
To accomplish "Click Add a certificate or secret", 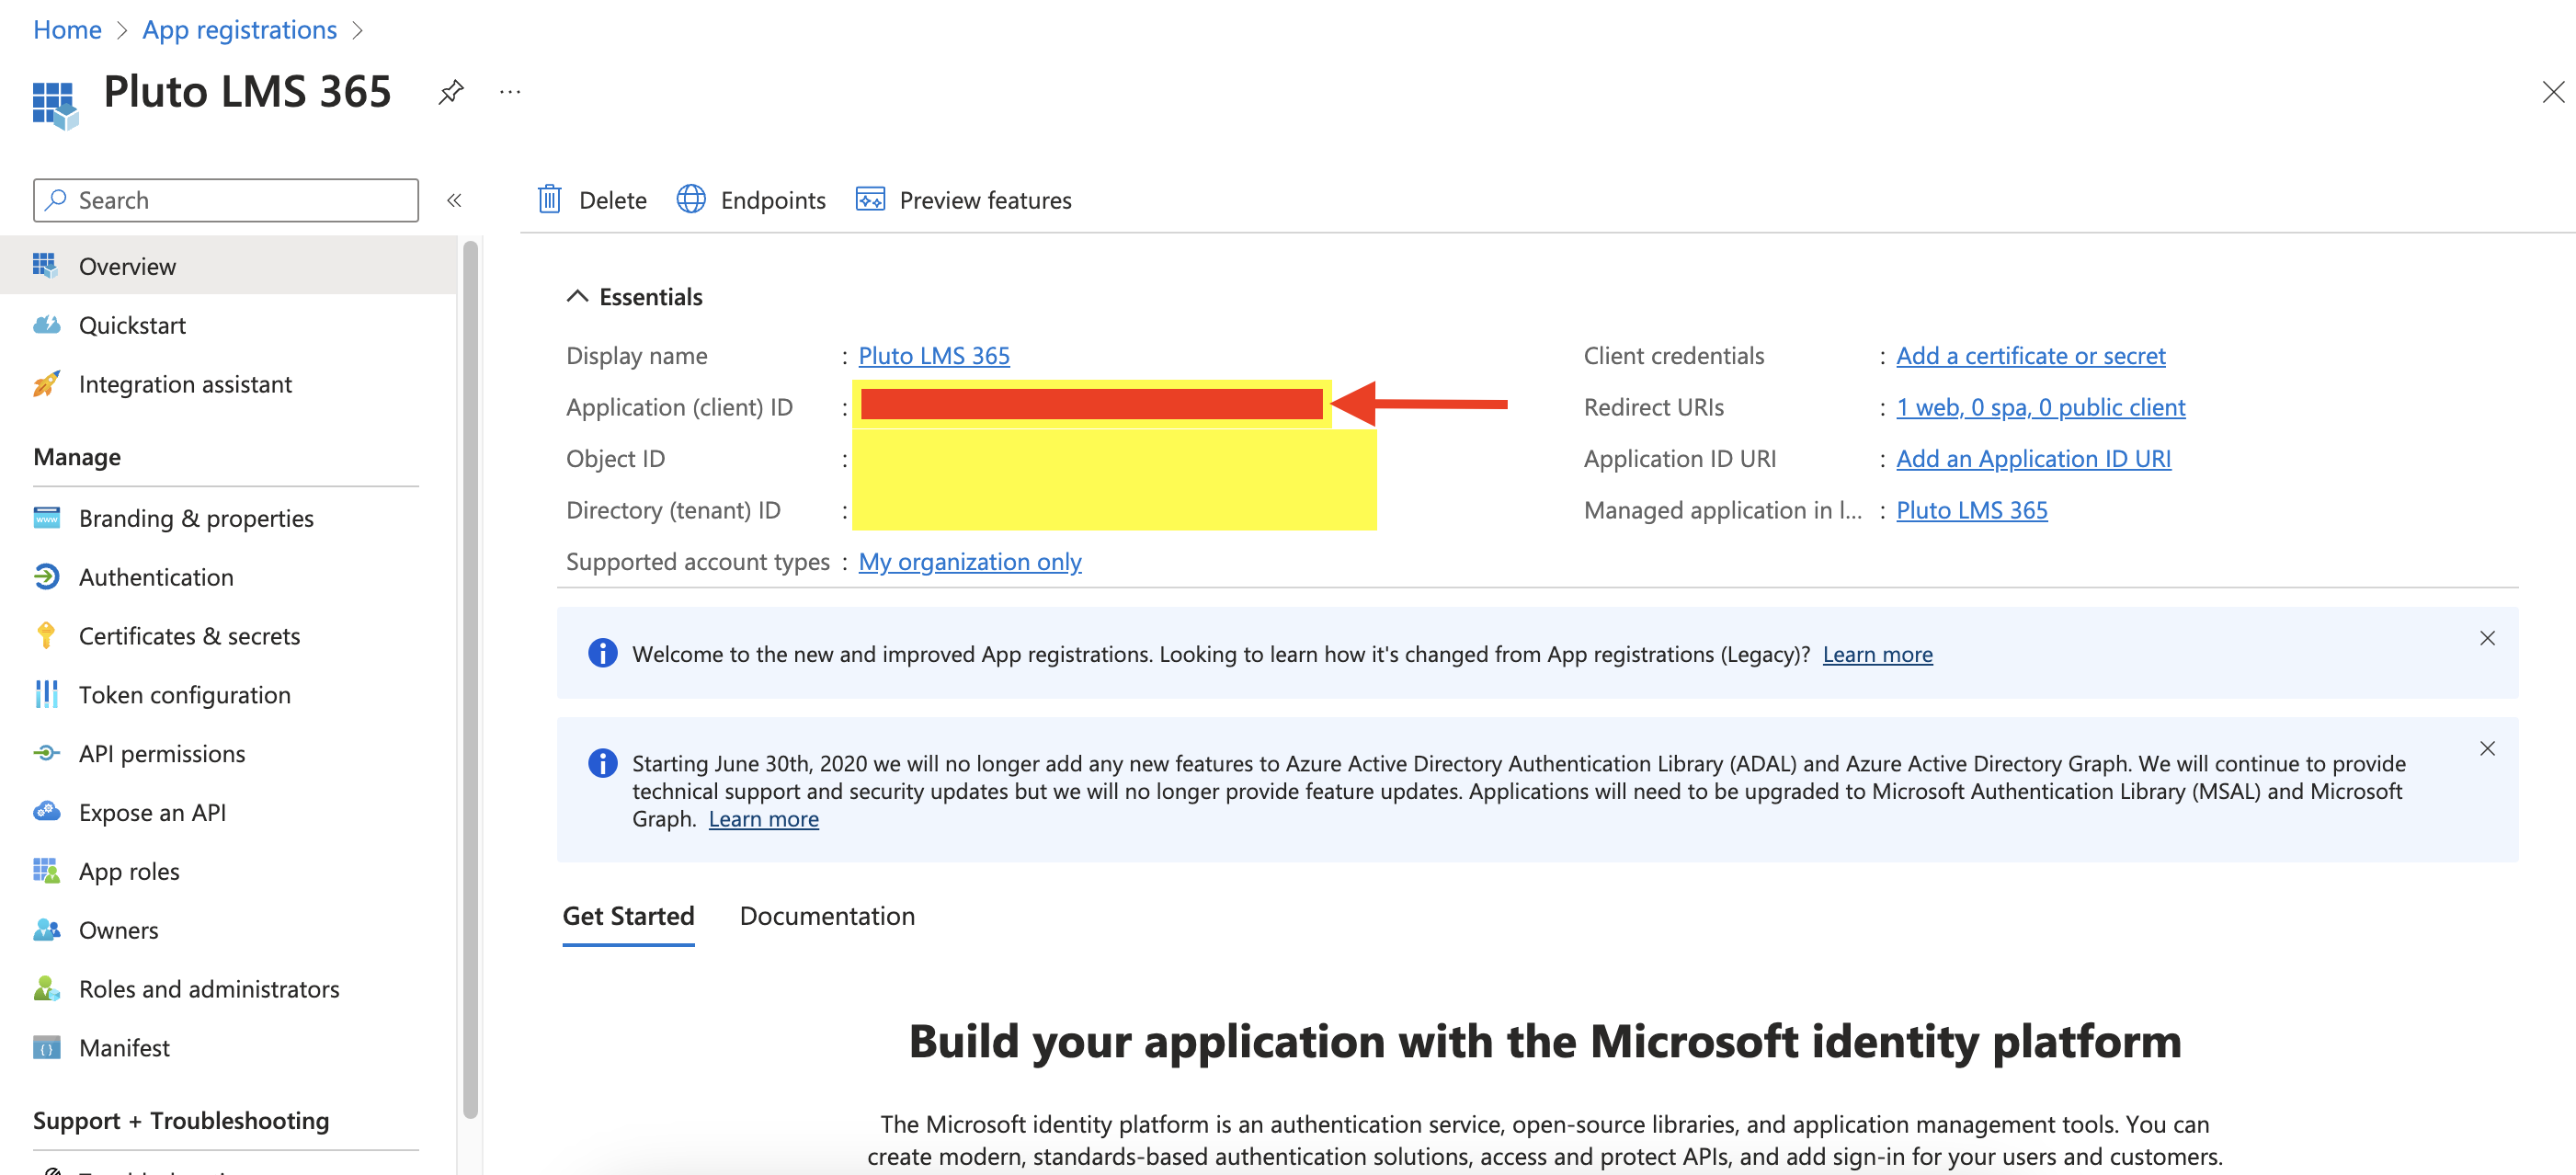I will 2030,355.
